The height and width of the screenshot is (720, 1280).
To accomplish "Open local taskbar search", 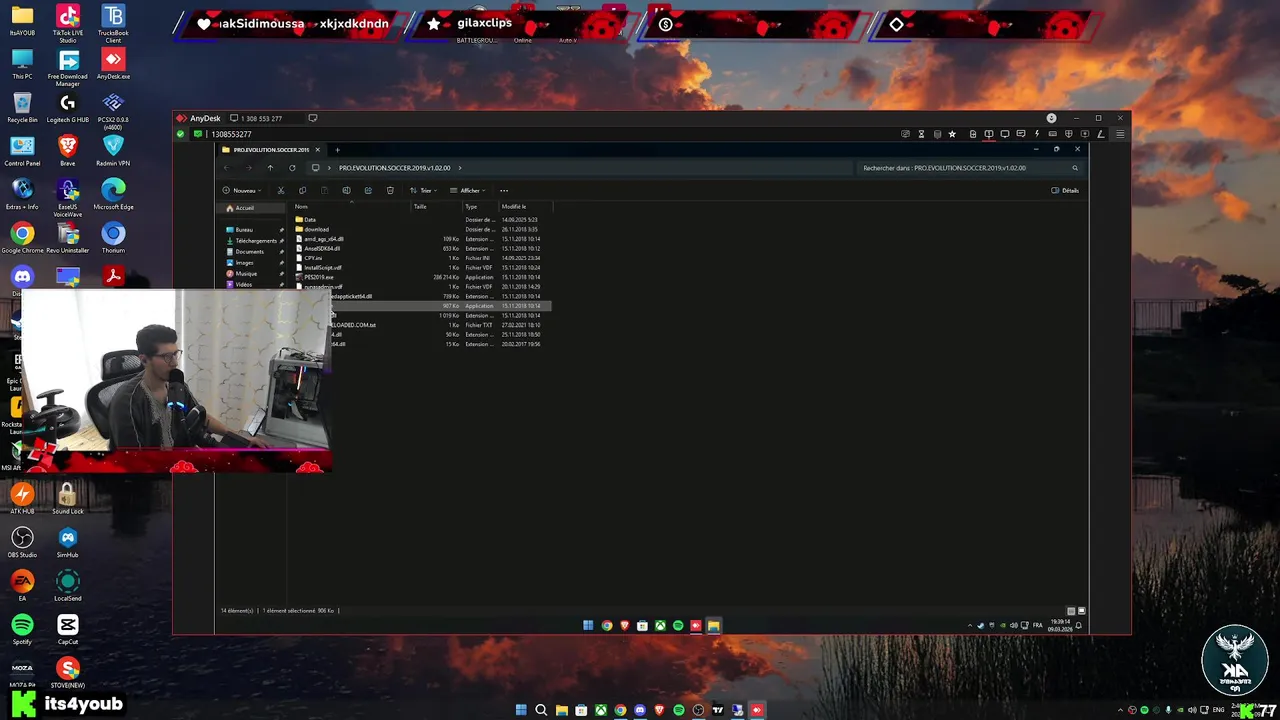I will click(x=541, y=710).
